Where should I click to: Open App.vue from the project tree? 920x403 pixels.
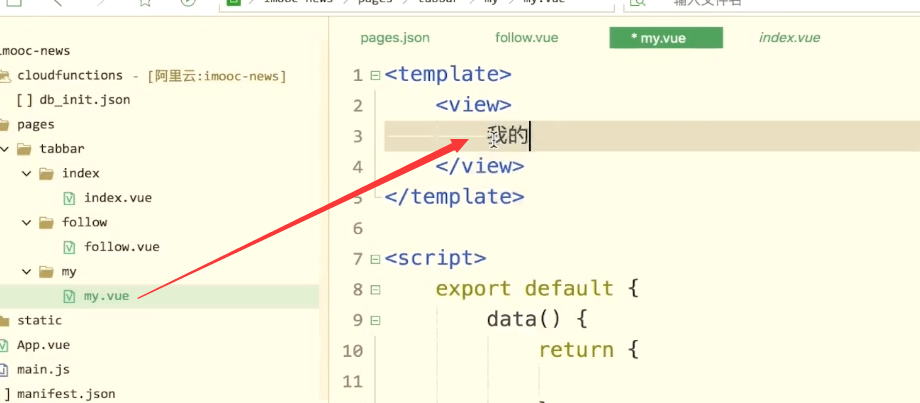click(x=43, y=345)
